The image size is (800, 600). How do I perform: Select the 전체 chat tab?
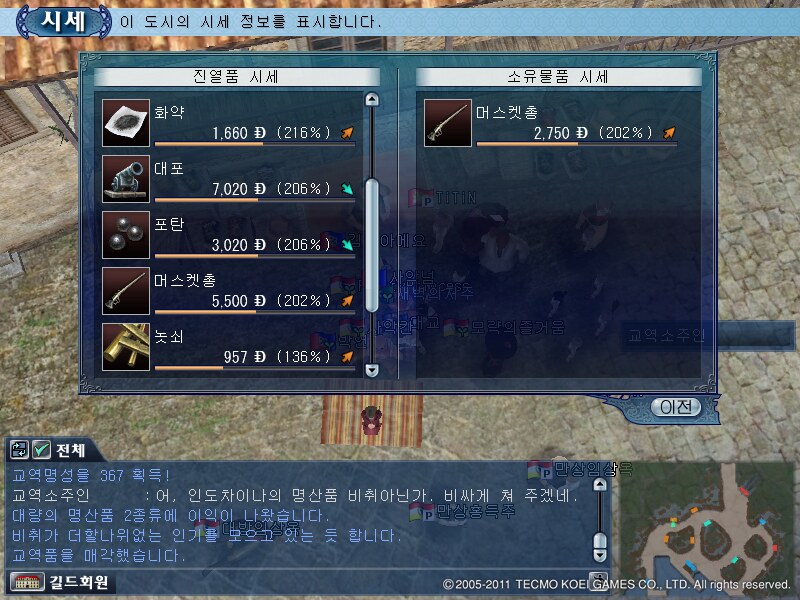click(x=70, y=450)
